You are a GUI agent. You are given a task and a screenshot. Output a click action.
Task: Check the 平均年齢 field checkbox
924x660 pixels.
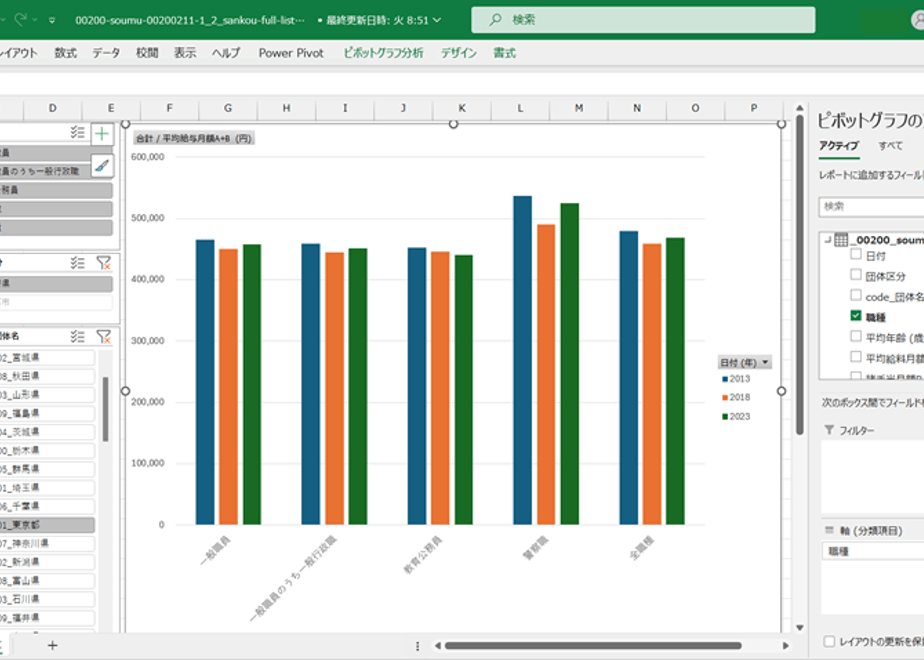856,336
